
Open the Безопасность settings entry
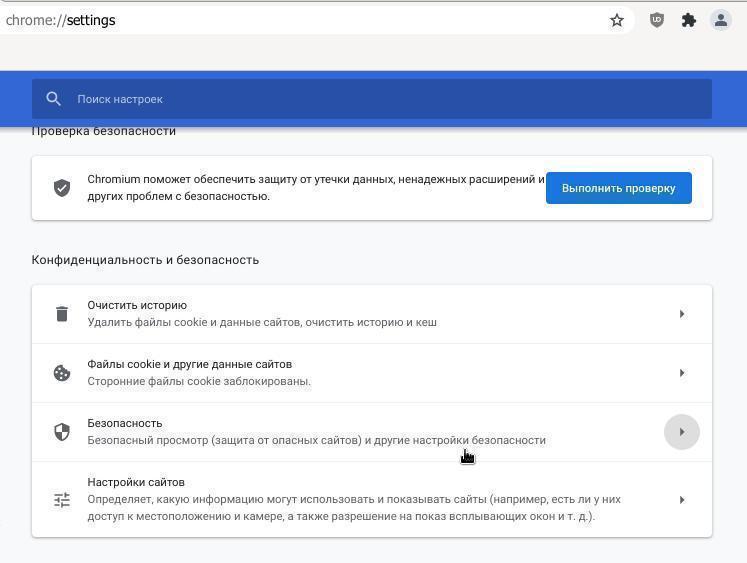(x=372, y=432)
